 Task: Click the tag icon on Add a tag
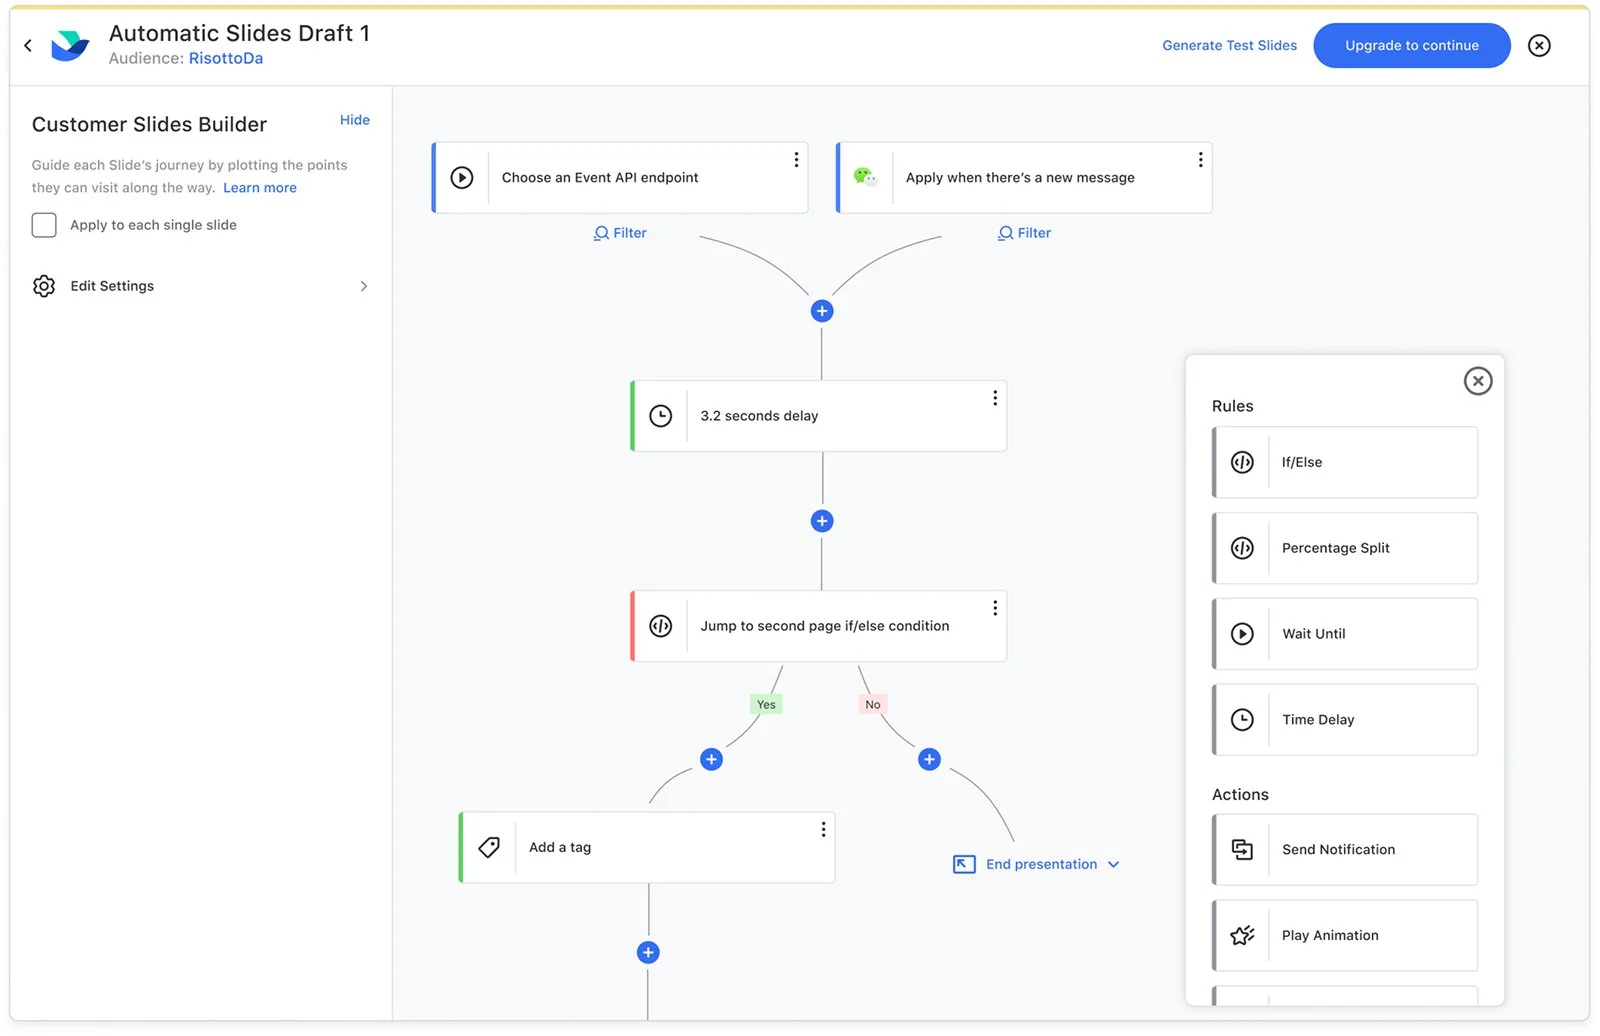click(x=489, y=847)
